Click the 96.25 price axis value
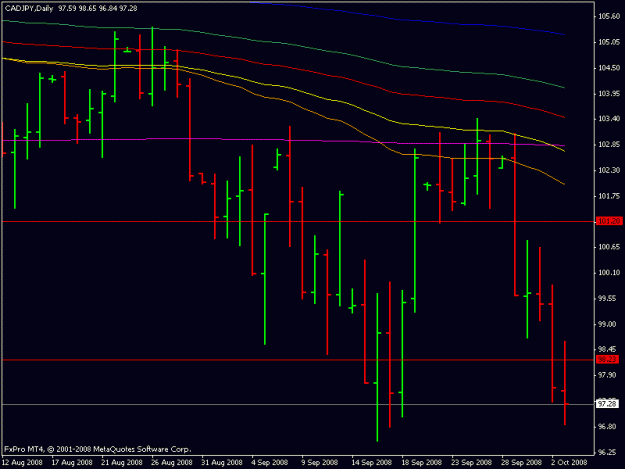Viewport: 625px width, 469px height. tap(609, 453)
